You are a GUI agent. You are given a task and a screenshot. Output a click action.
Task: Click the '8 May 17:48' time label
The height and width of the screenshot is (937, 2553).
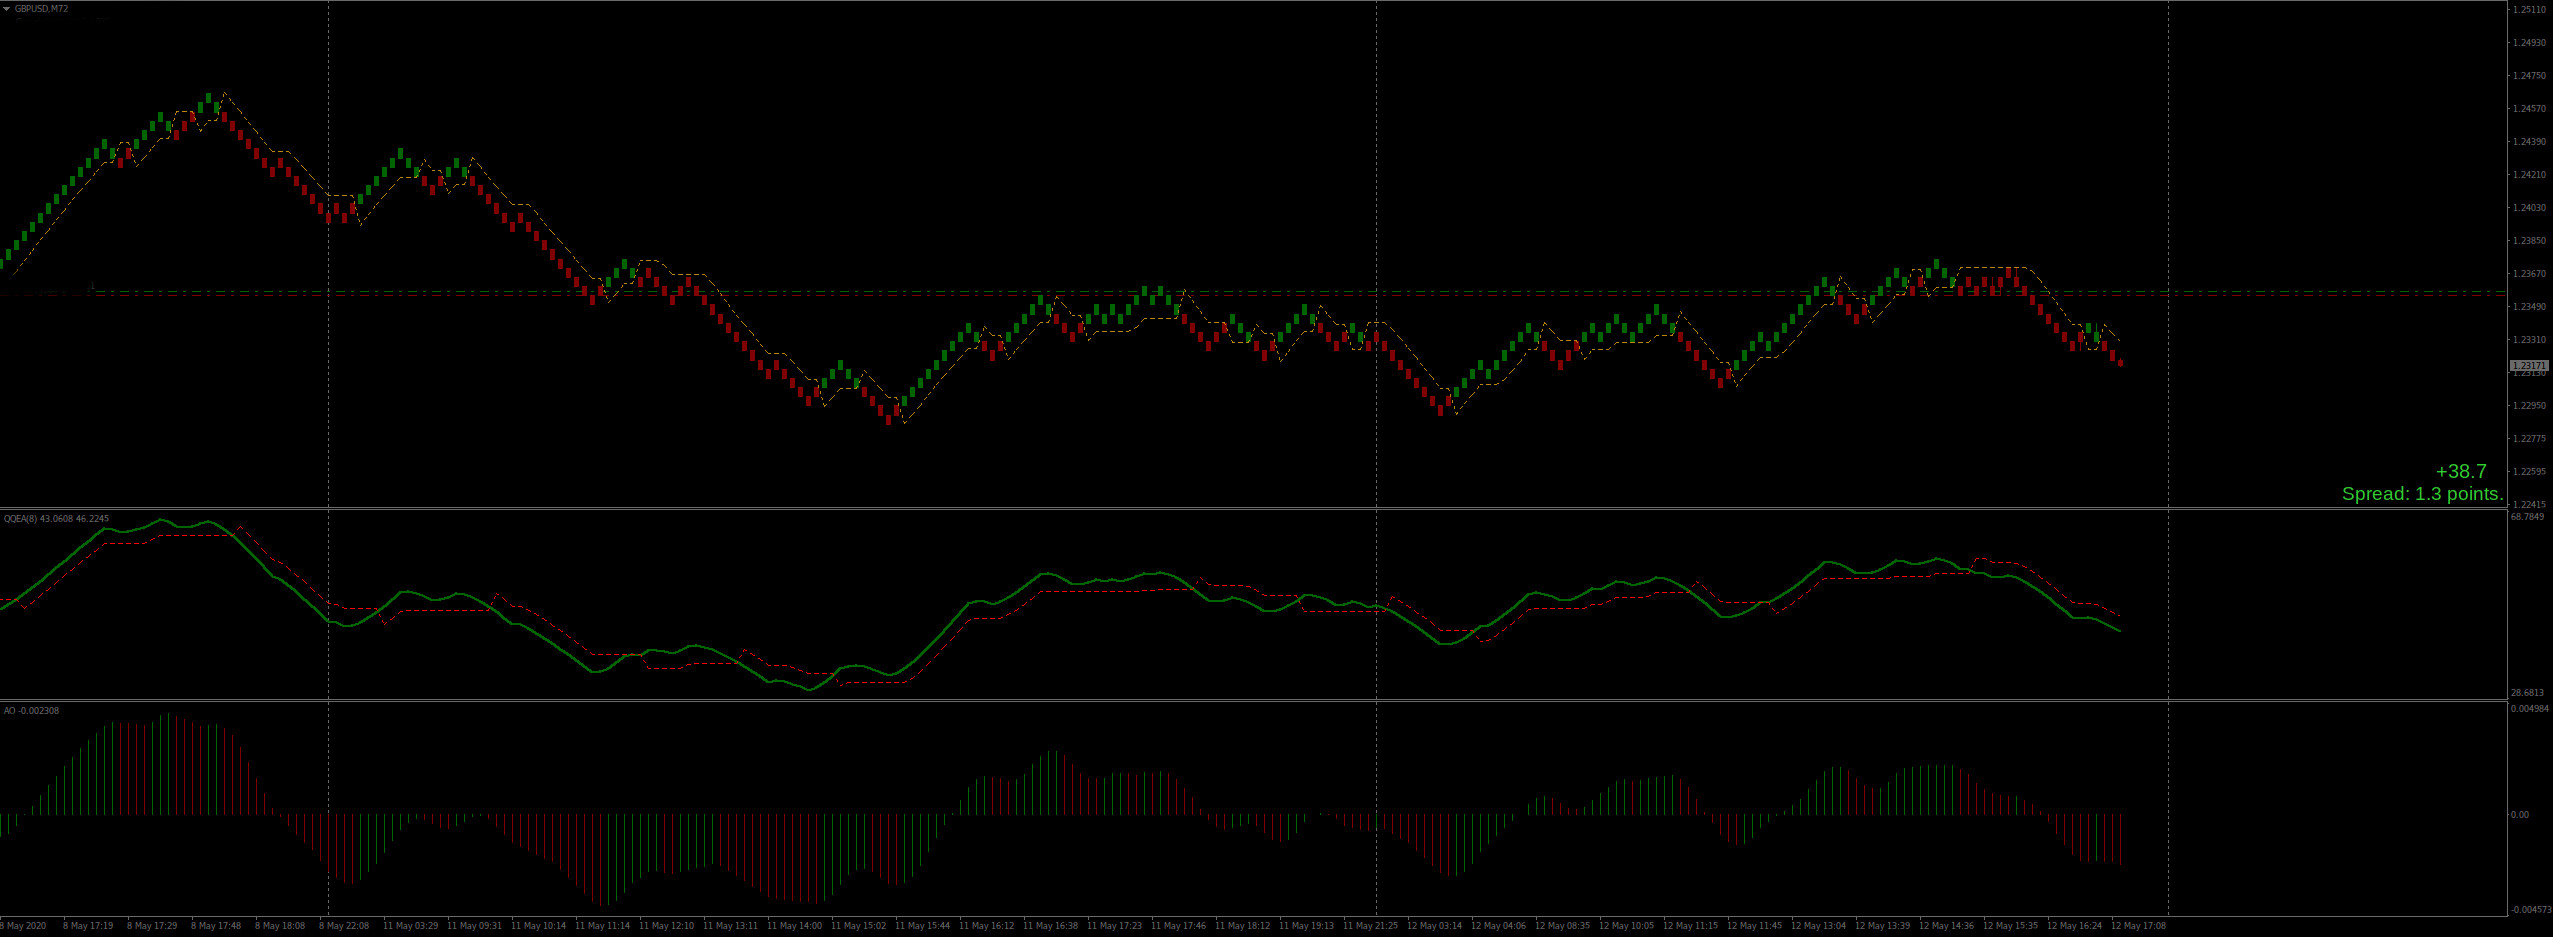point(216,926)
